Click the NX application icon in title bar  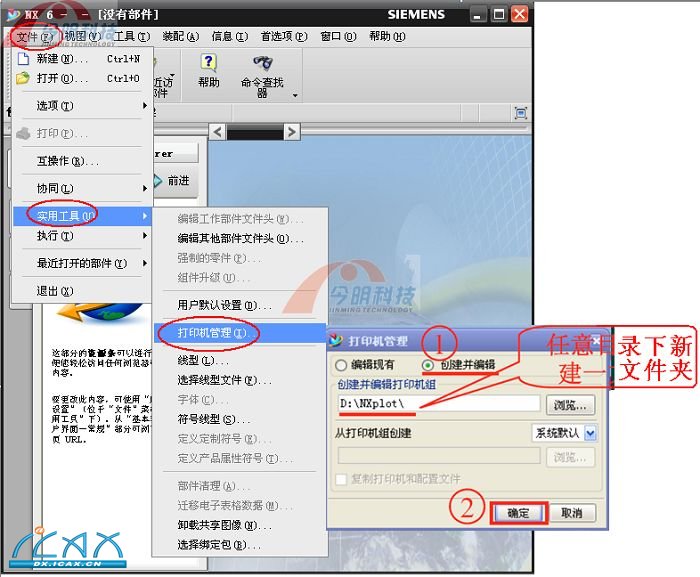click(x=14, y=15)
